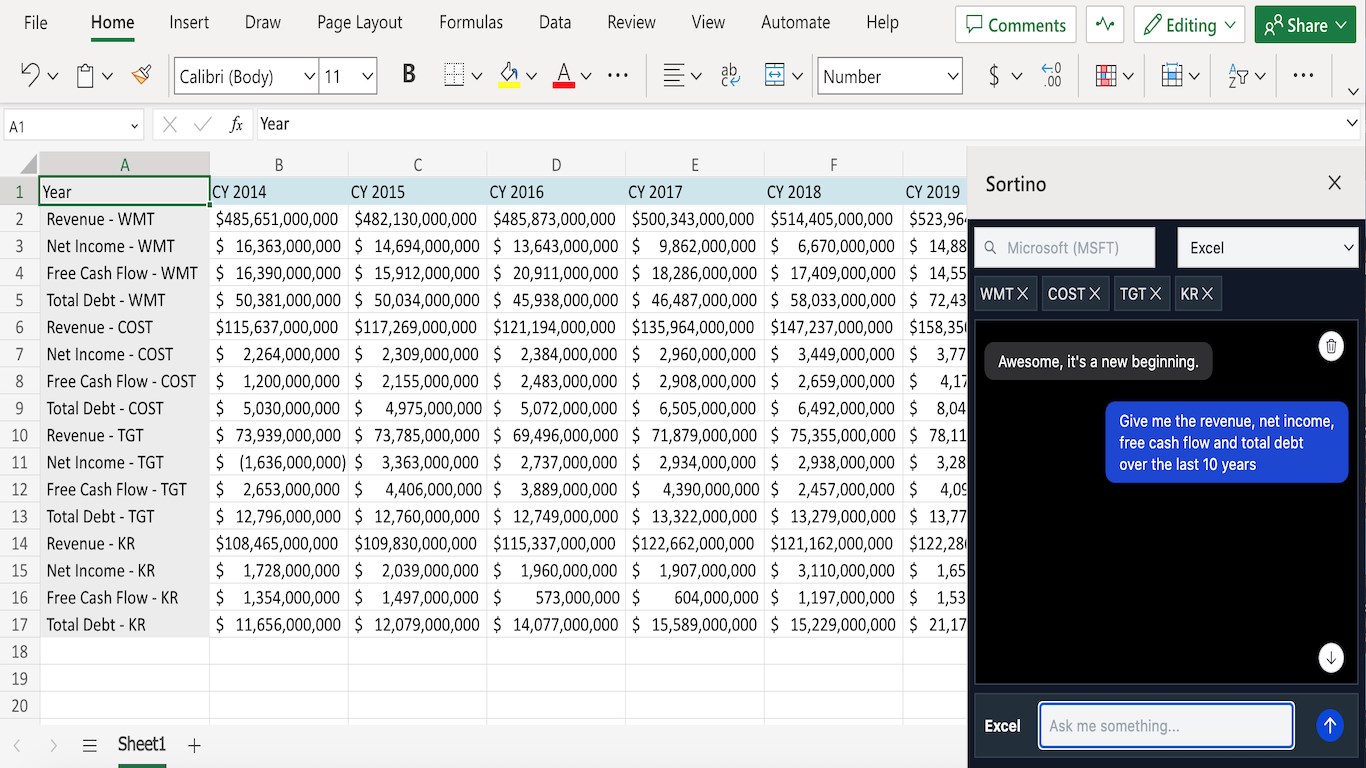This screenshot has width=1366, height=768.
Task: Focus the Ask me something input
Action: tap(1166, 726)
